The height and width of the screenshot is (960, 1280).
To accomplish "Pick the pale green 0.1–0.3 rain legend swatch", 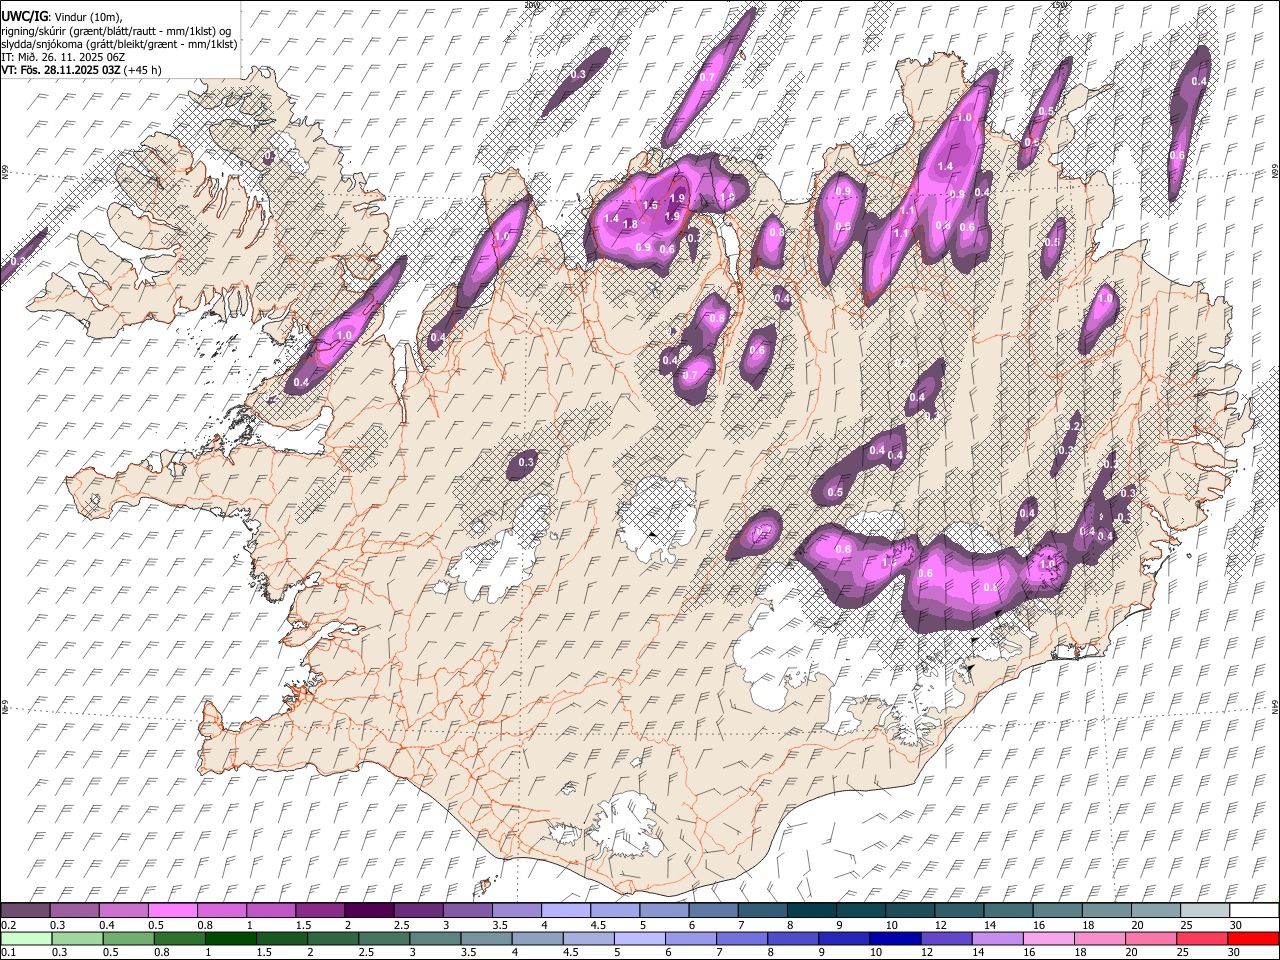I will pos(25,938).
